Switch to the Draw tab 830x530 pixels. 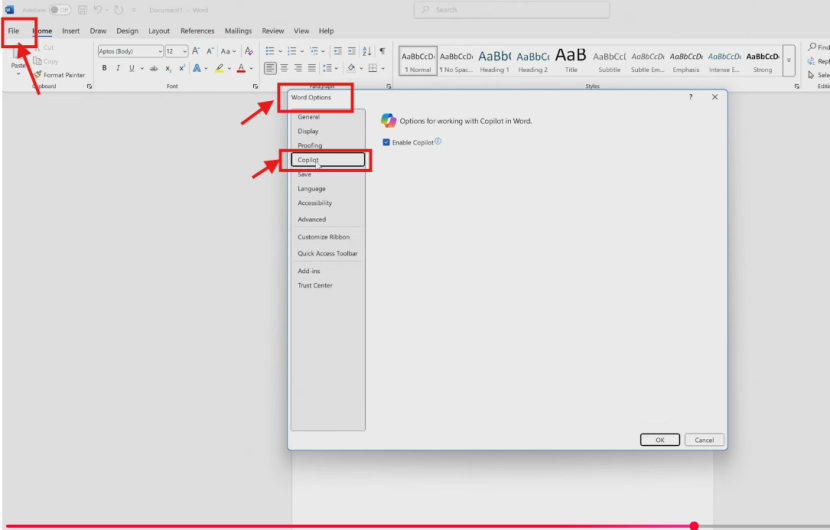click(98, 31)
